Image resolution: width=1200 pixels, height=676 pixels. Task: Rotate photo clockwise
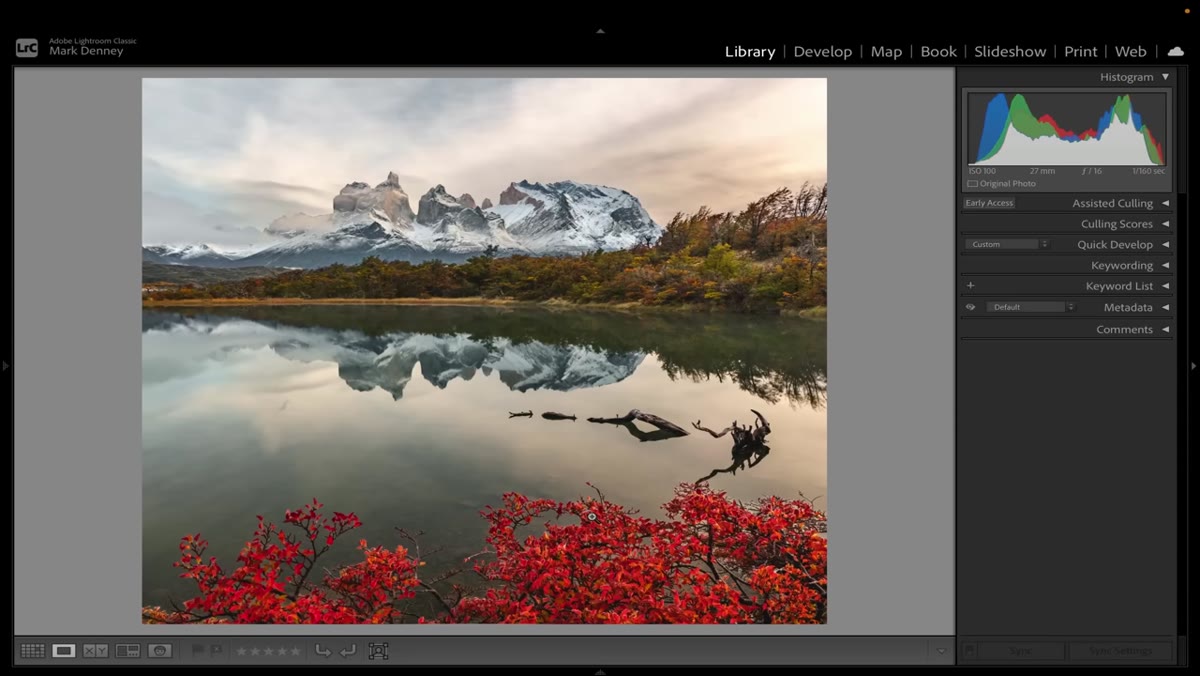point(347,651)
